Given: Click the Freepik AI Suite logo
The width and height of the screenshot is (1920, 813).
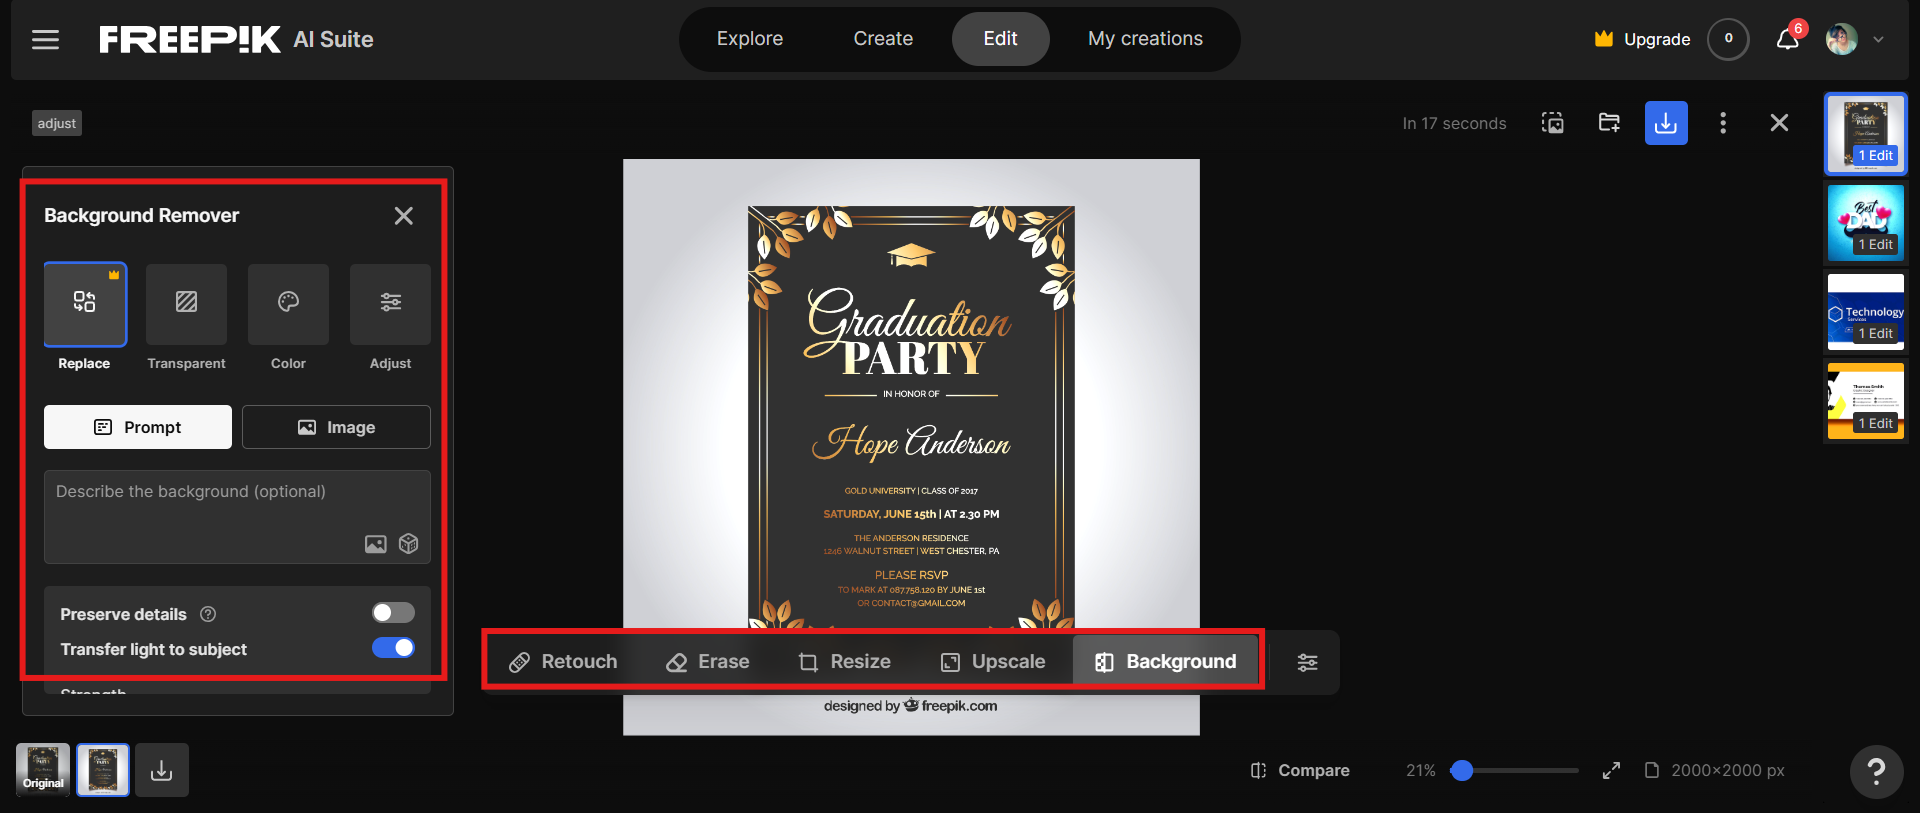Looking at the screenshot, I should click(x=236, y=39).
